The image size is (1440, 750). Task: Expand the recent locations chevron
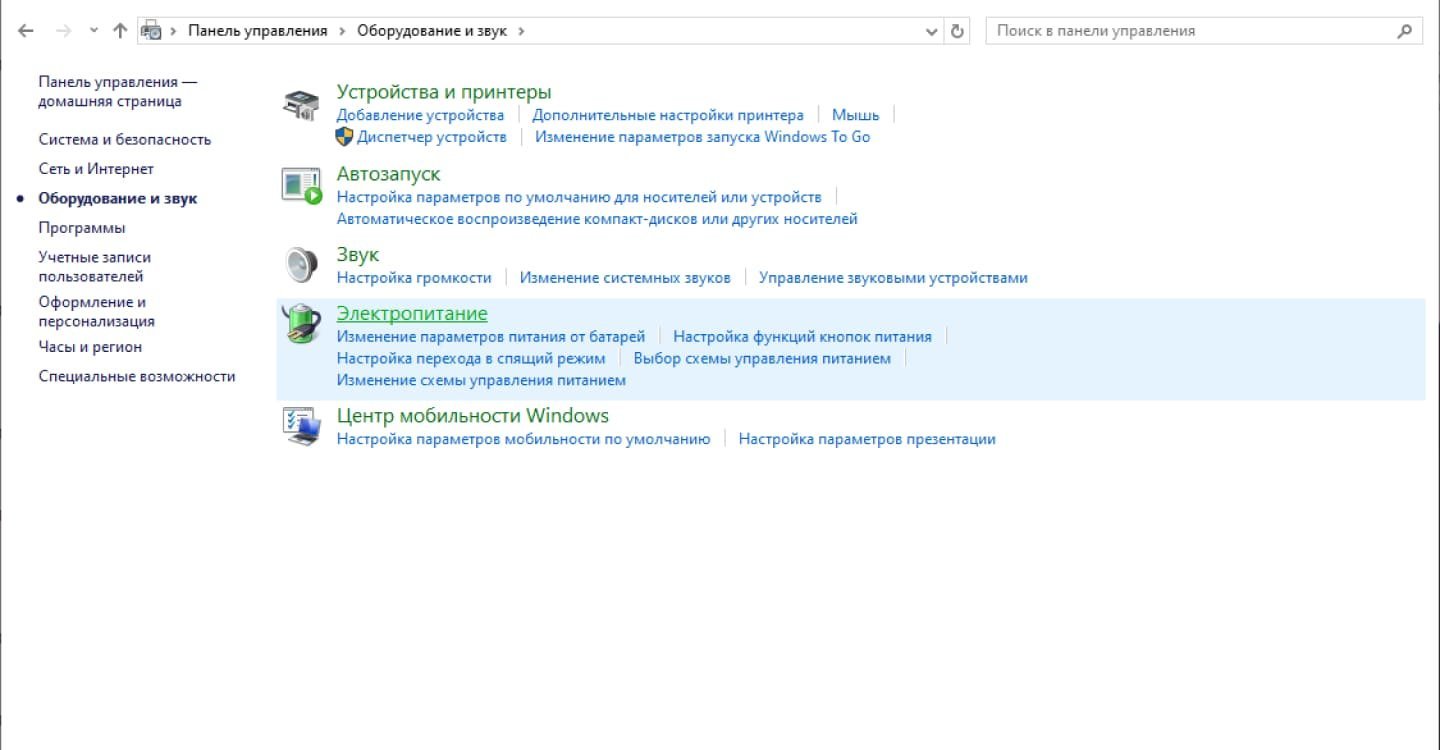tap(94, 31)
